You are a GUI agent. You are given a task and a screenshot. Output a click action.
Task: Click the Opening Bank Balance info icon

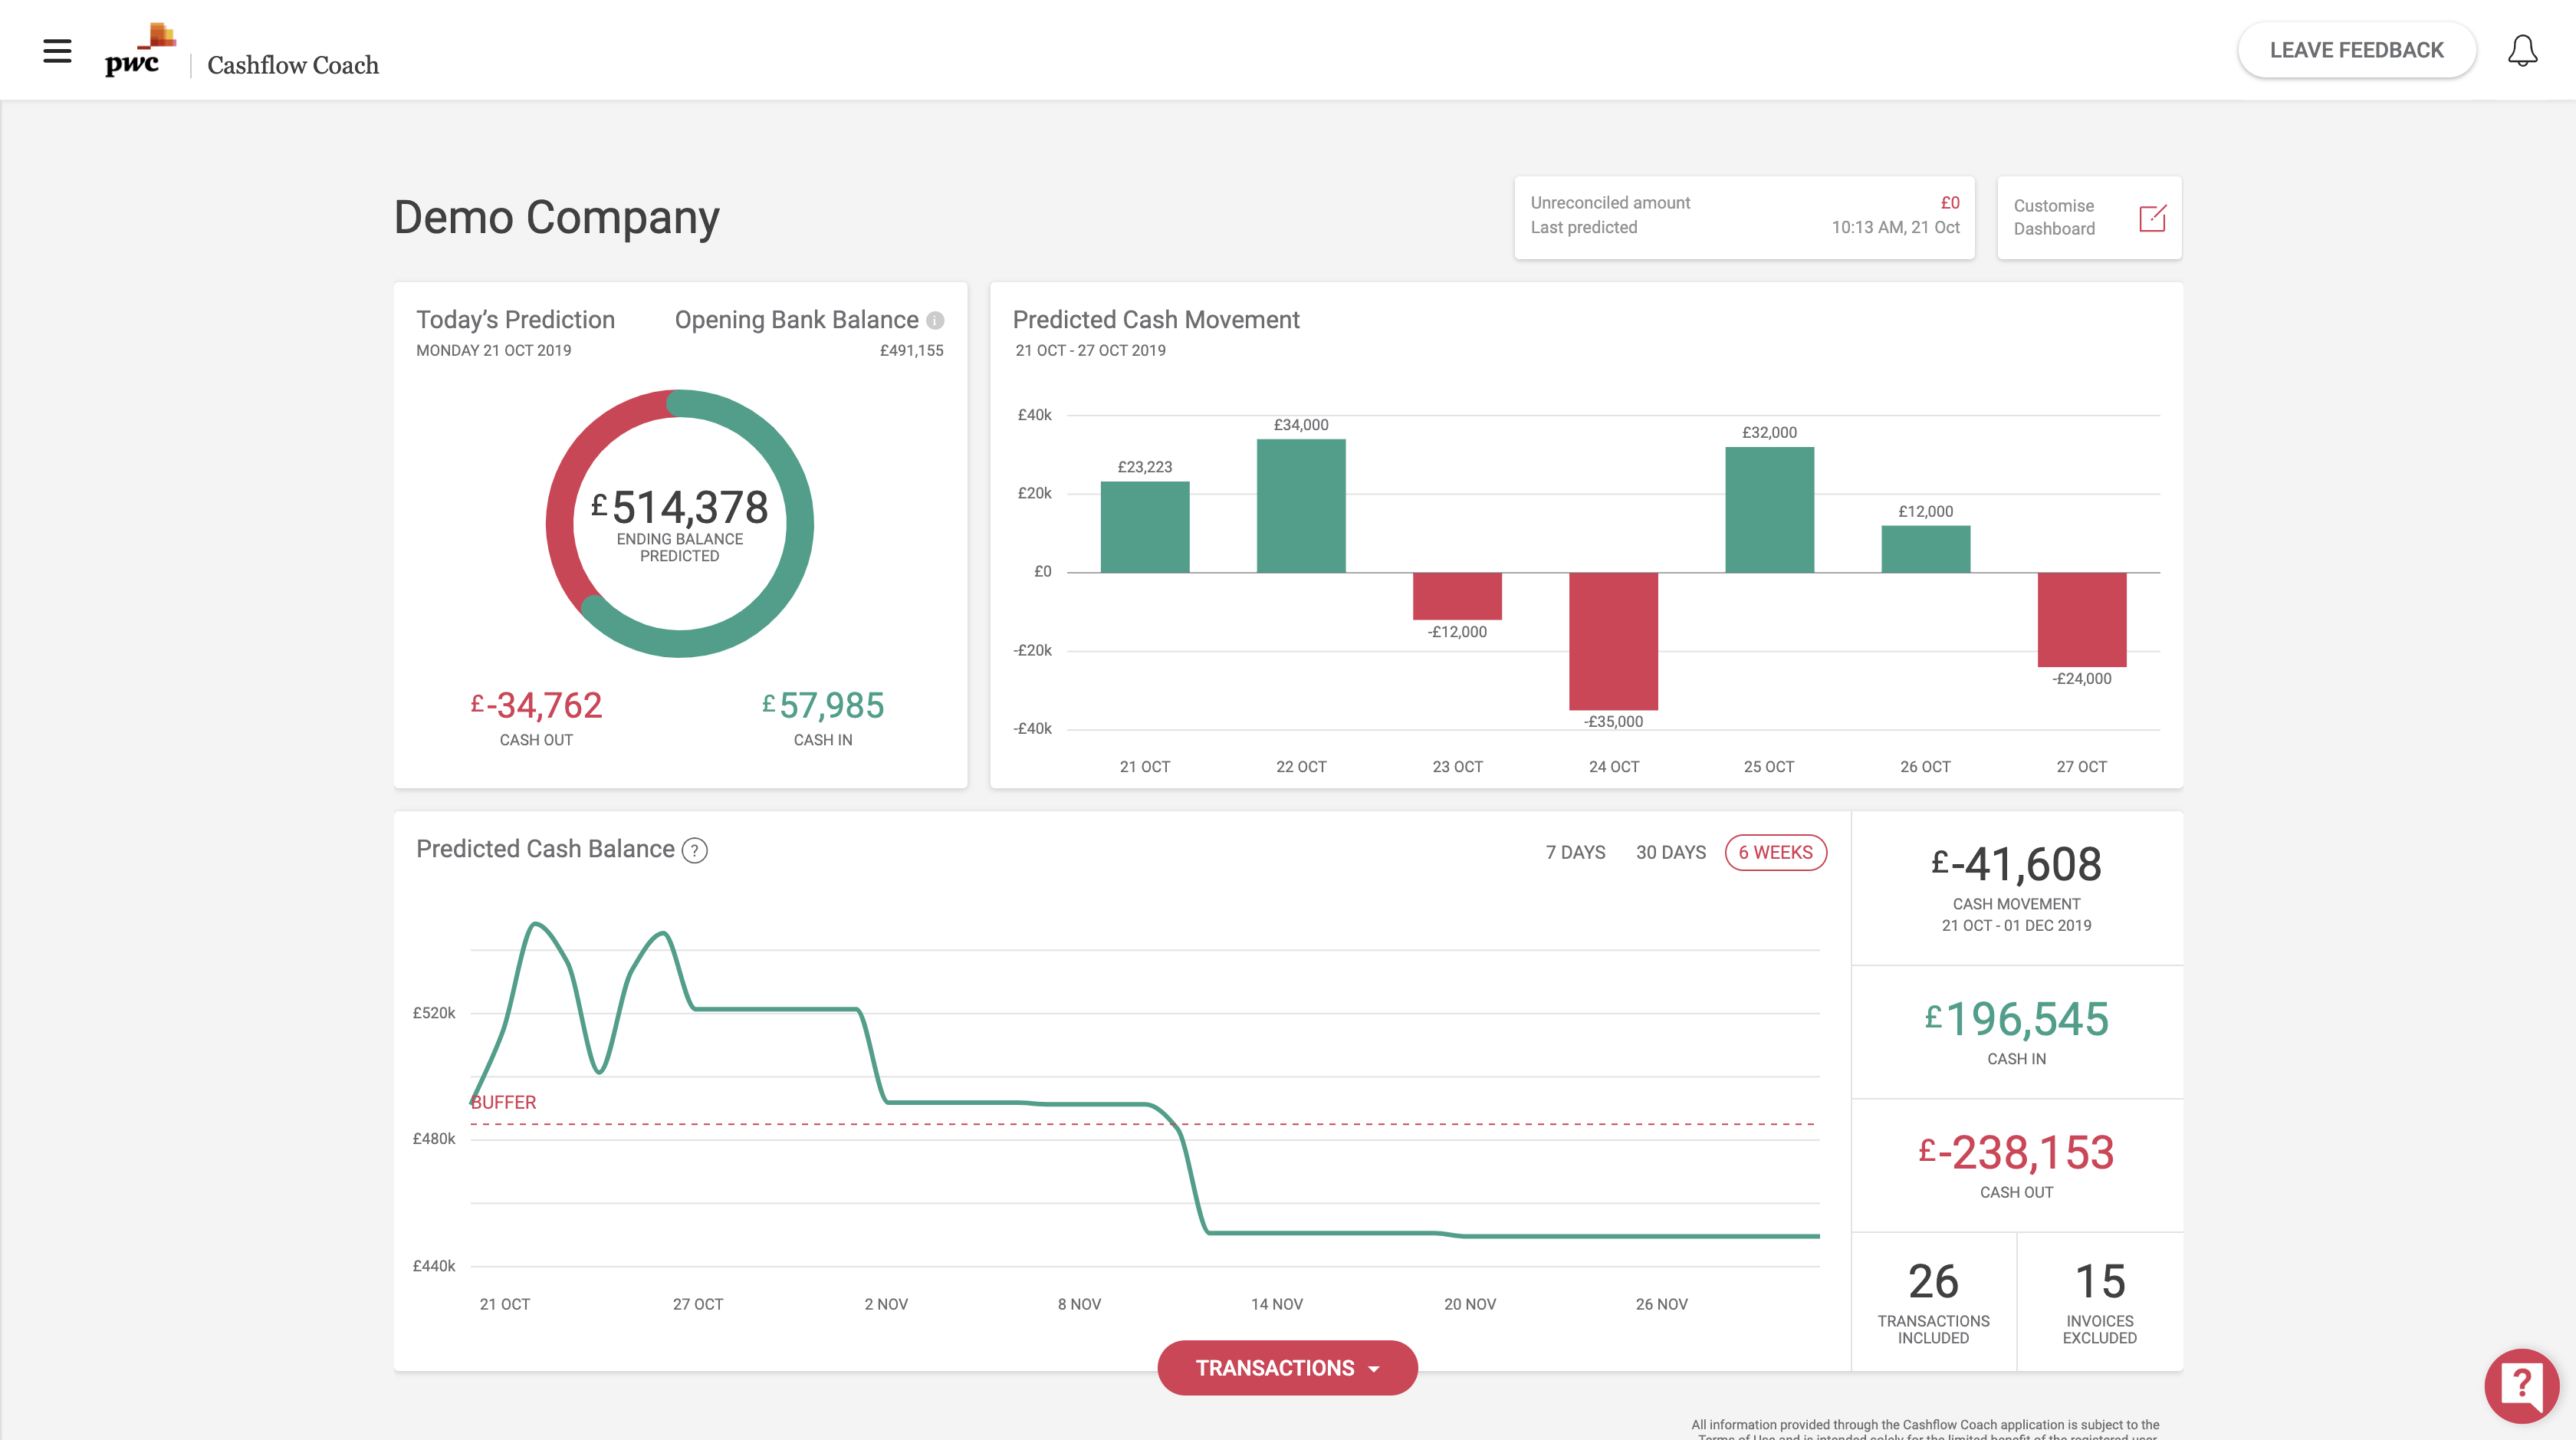935,321
